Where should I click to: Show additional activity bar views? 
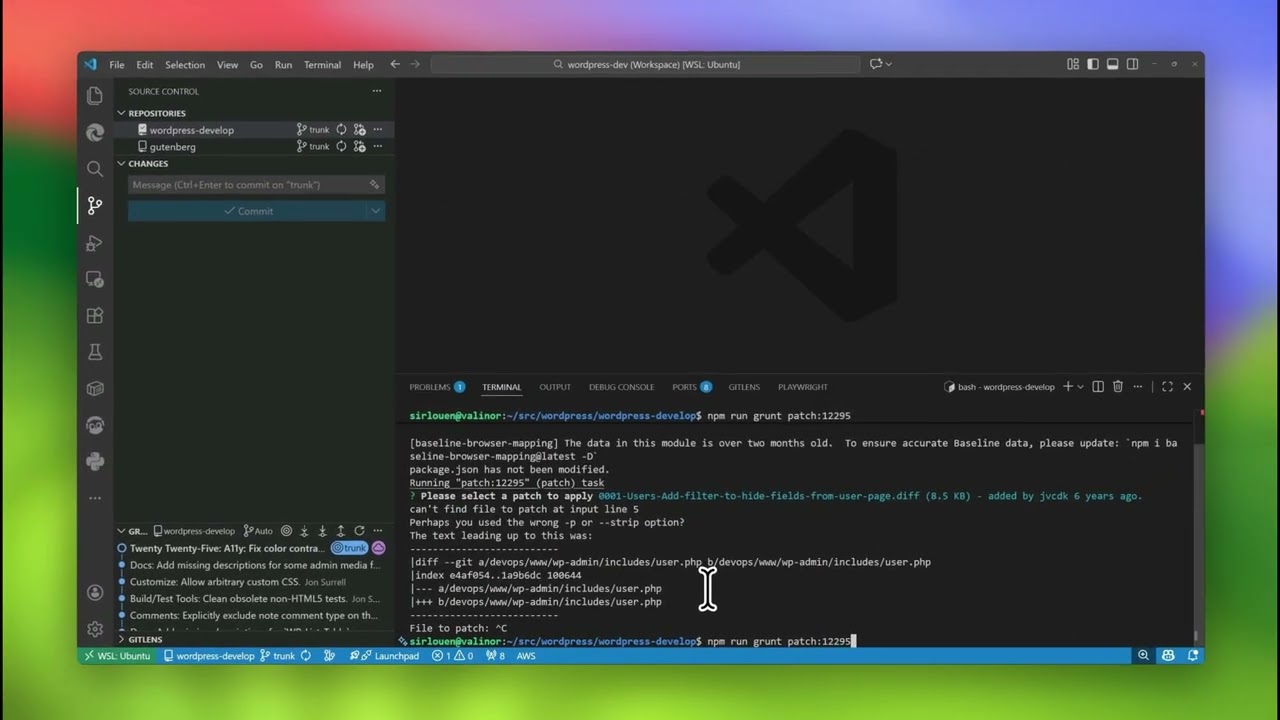click(x=95, y=497)
